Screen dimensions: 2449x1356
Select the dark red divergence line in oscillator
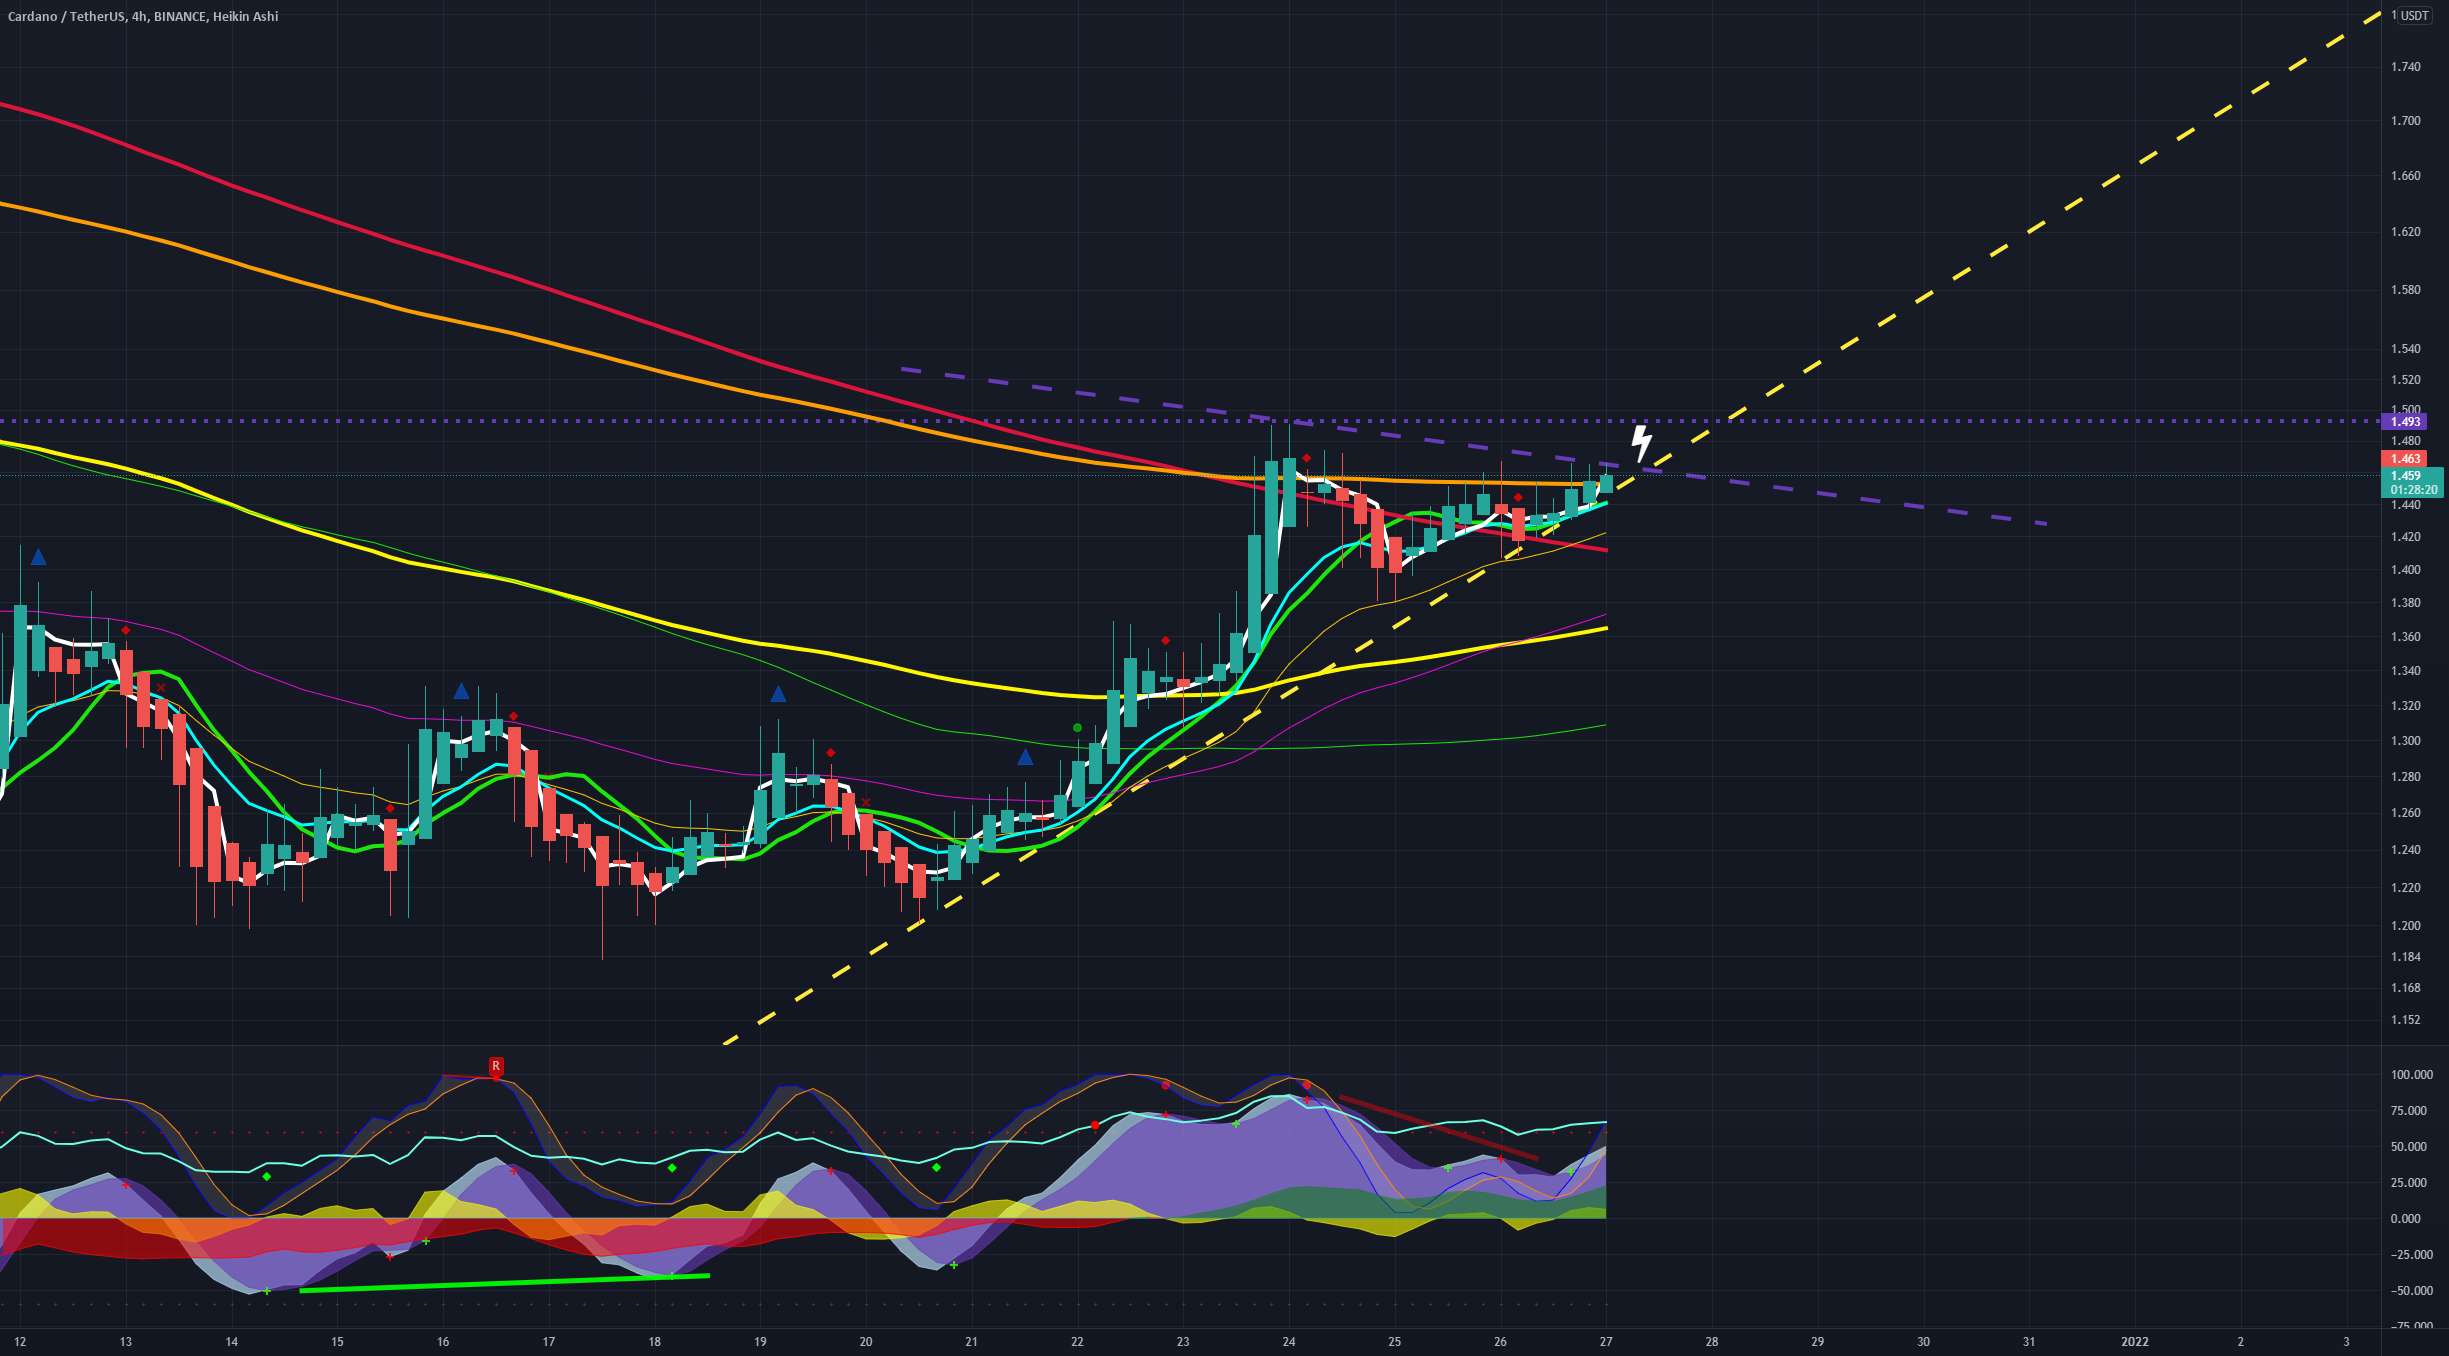click(1438, 1128)
